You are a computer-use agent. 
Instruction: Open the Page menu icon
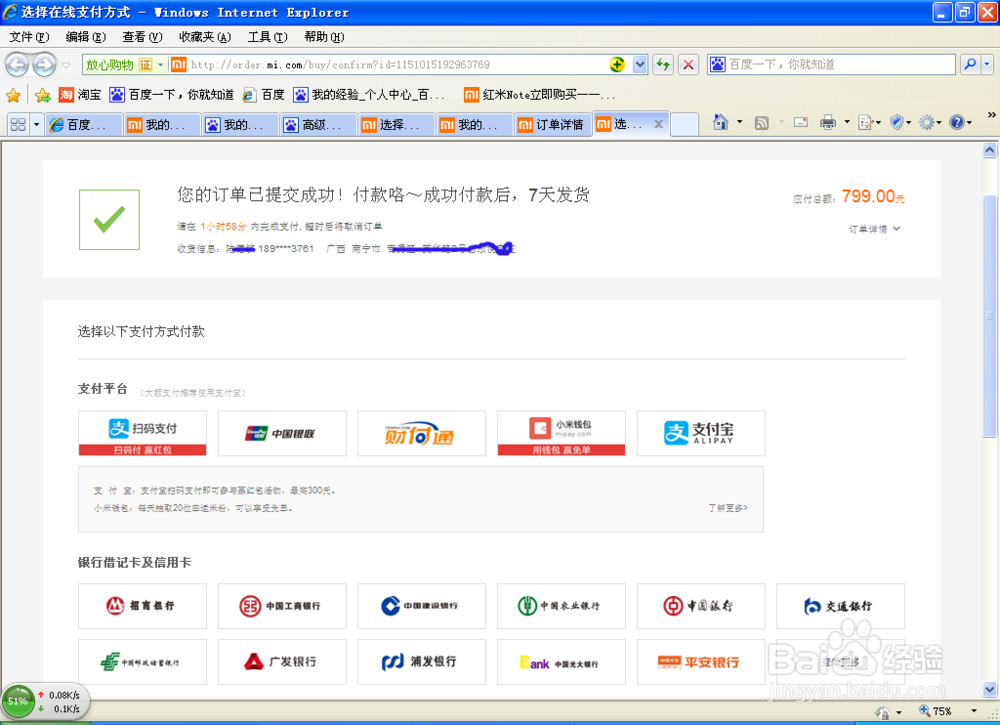click(866, 122)
